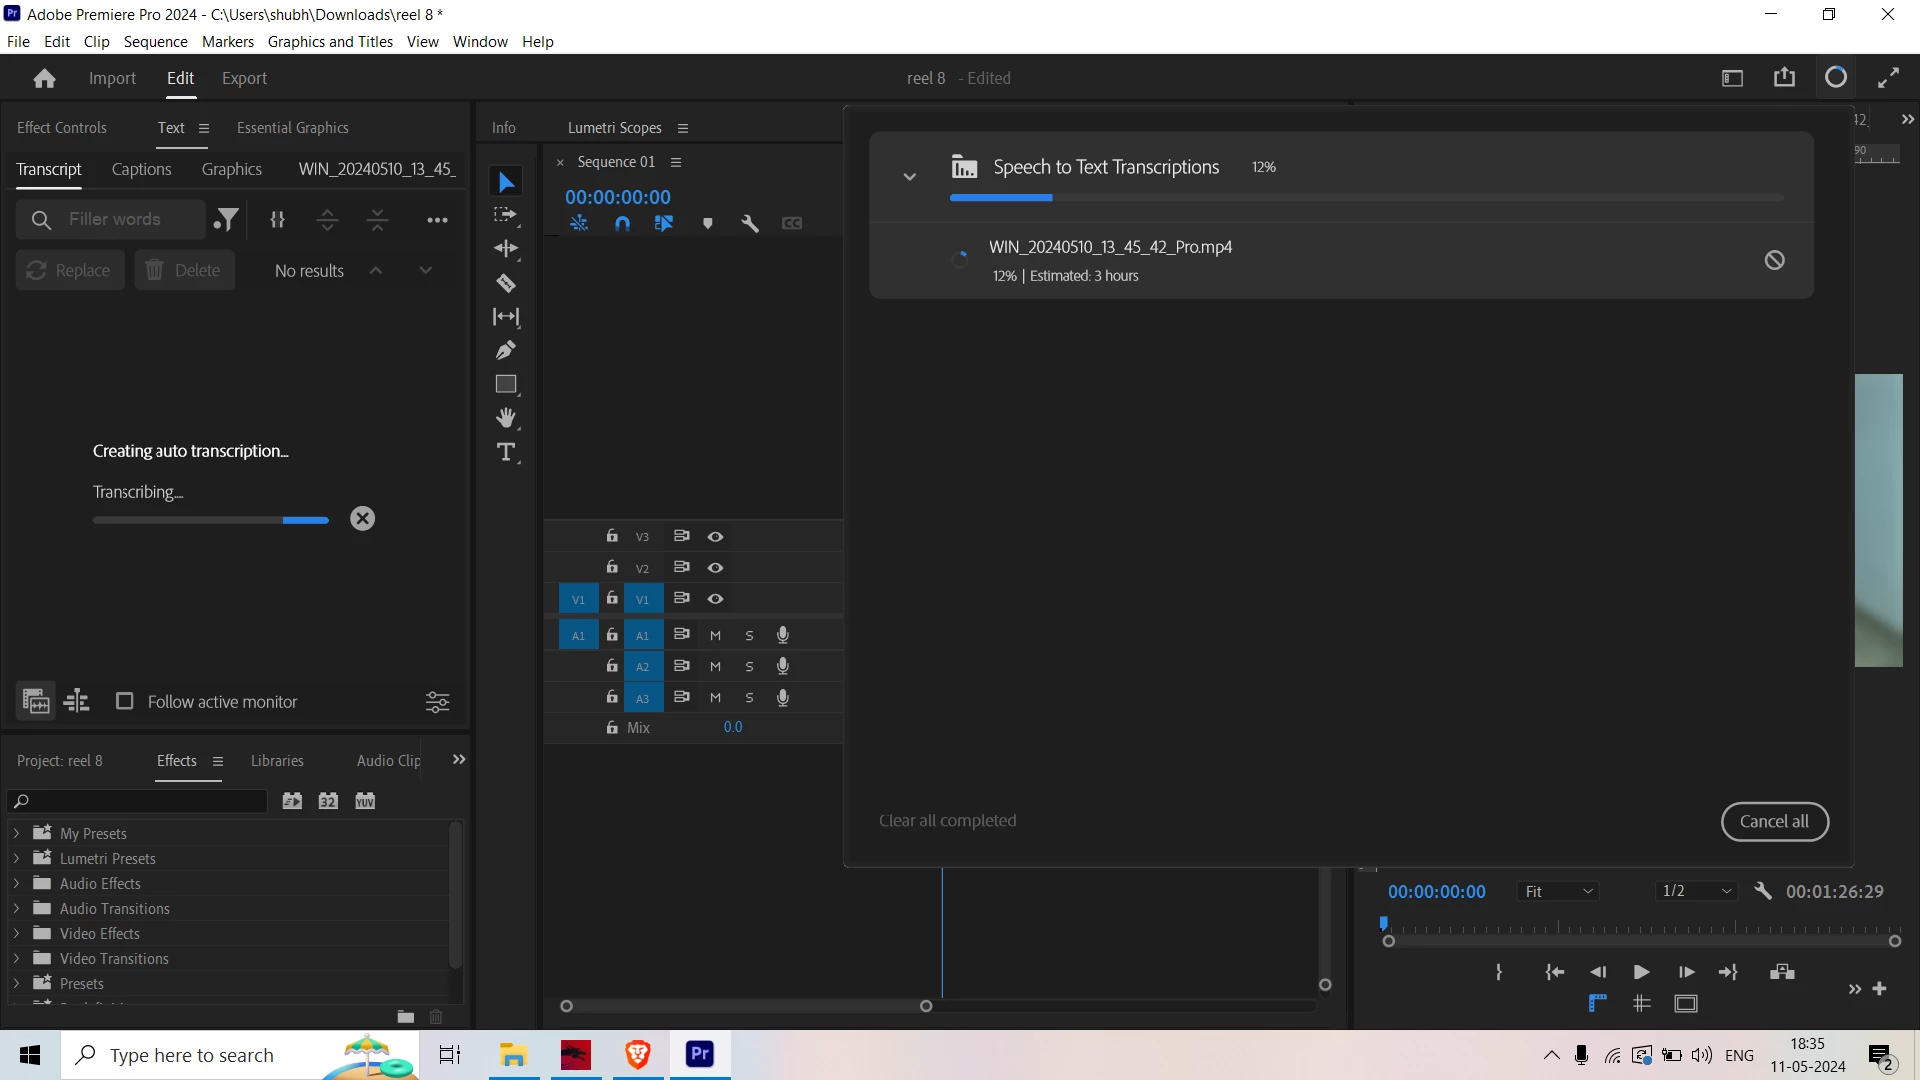Image resolution: width=1920 pixels, height=1080 pixels.
Task: Select the Ripple Edit tool
Action: coord(506,248)
